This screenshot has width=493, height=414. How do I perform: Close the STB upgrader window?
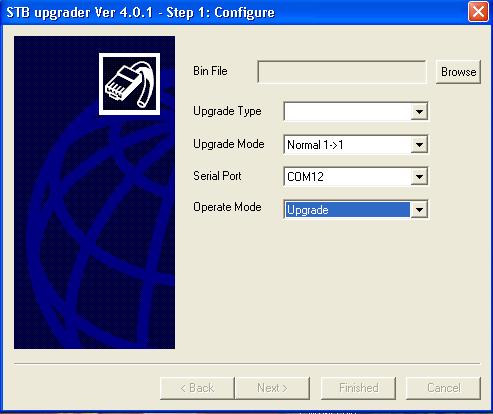(x=478, y=12)
